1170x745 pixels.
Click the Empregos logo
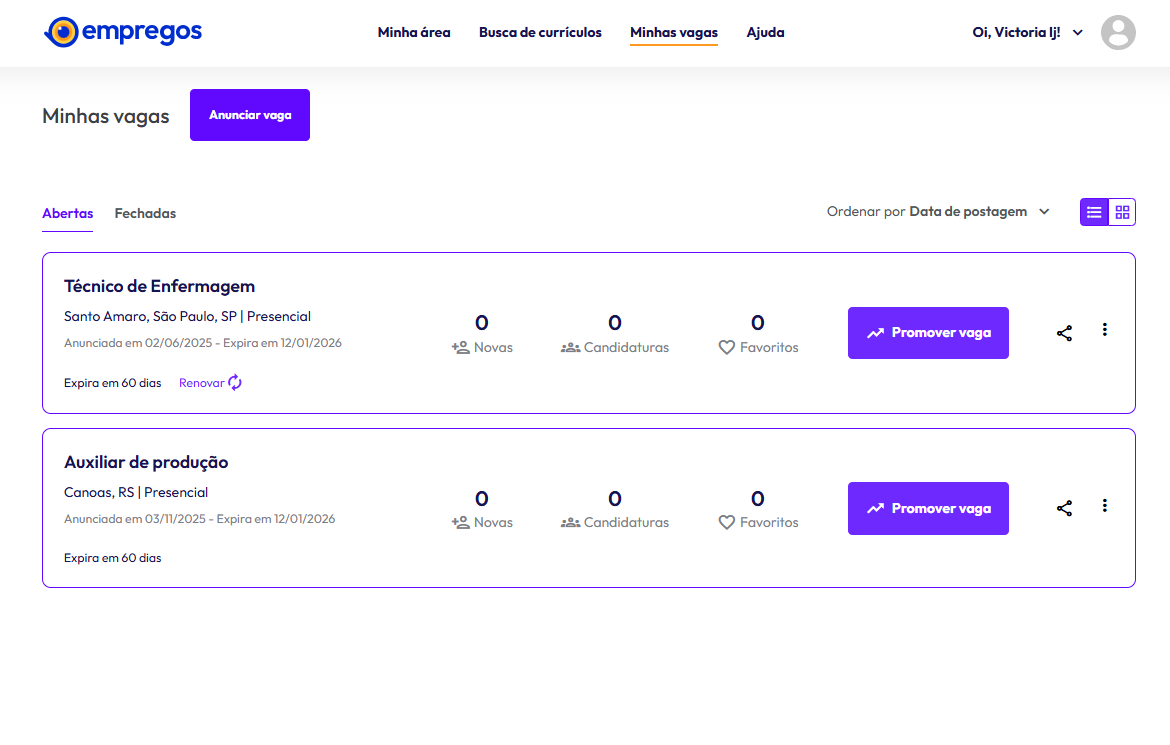click(x=123, y=32)
